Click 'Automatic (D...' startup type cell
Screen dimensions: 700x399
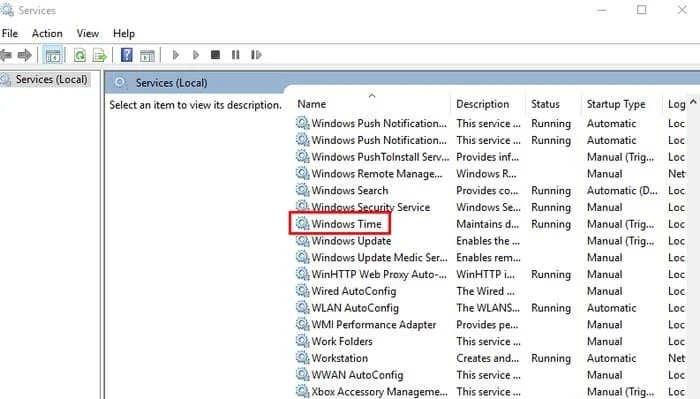pos(622,190)
